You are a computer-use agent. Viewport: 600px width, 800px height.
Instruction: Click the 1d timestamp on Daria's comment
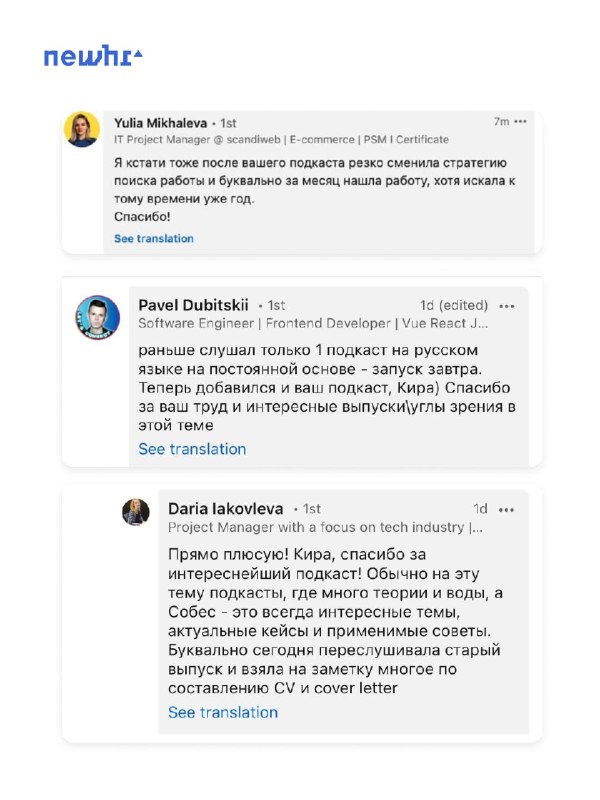[481, 509]
